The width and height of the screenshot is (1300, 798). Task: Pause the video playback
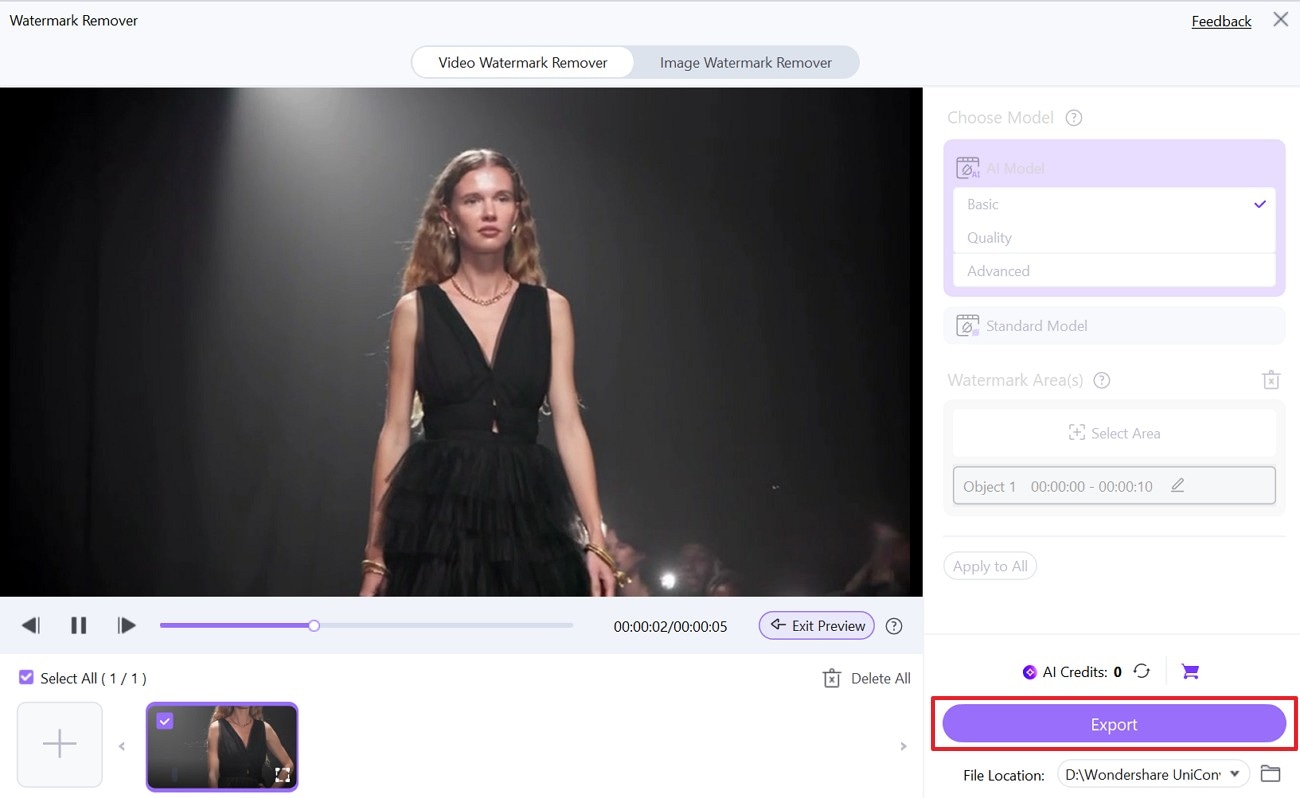(78, 625)
